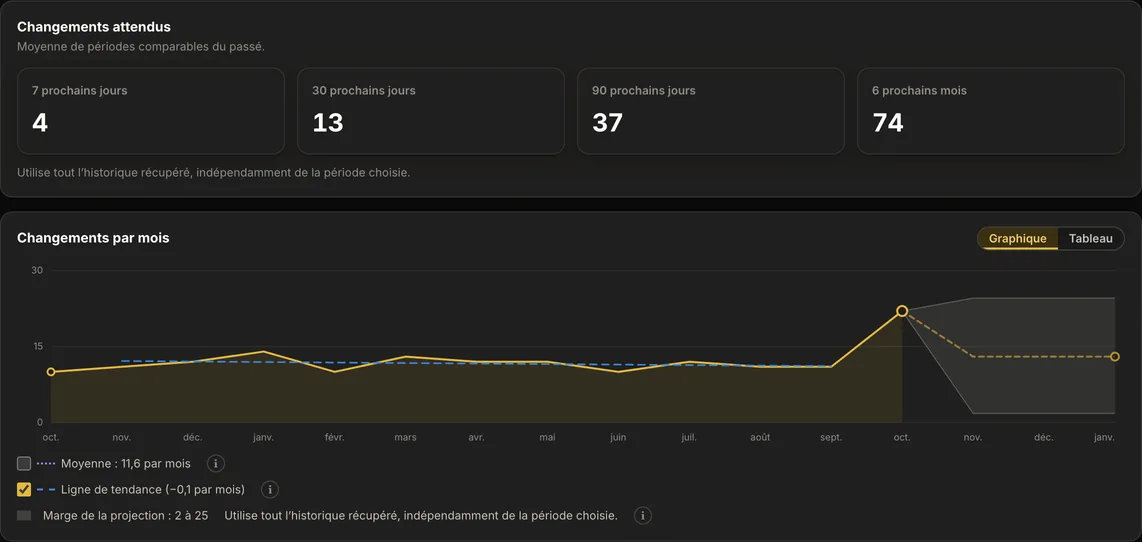This screenshot has height=542, width=1142.
Task: Click the October peak data point marker
Action: [x=902, y=311]
